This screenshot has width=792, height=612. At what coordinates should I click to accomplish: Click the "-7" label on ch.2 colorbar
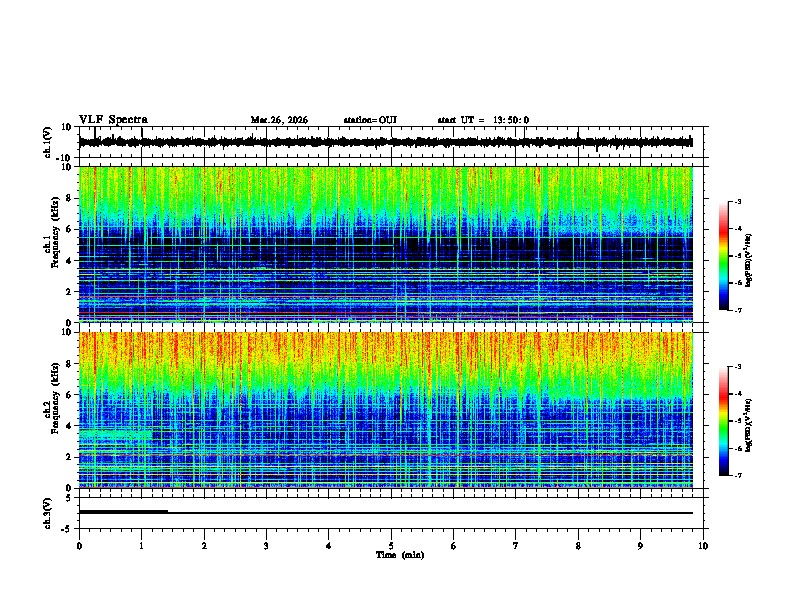click(x=737, y=475)
